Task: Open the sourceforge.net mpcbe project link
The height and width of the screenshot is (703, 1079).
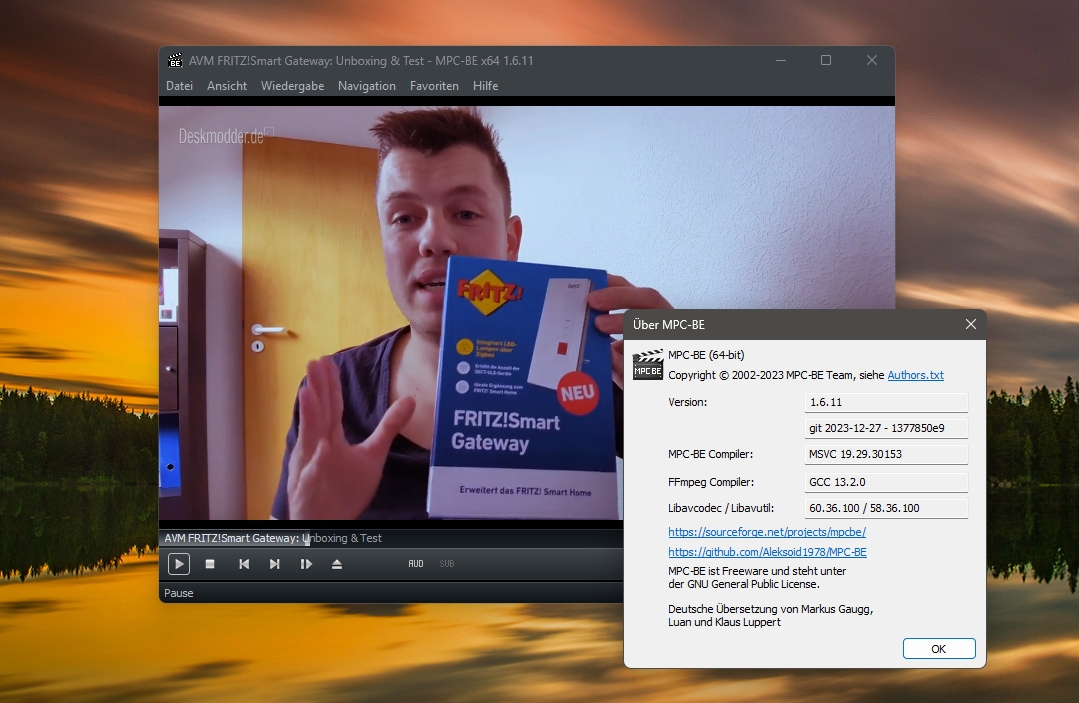Action: tap(767, 532)
